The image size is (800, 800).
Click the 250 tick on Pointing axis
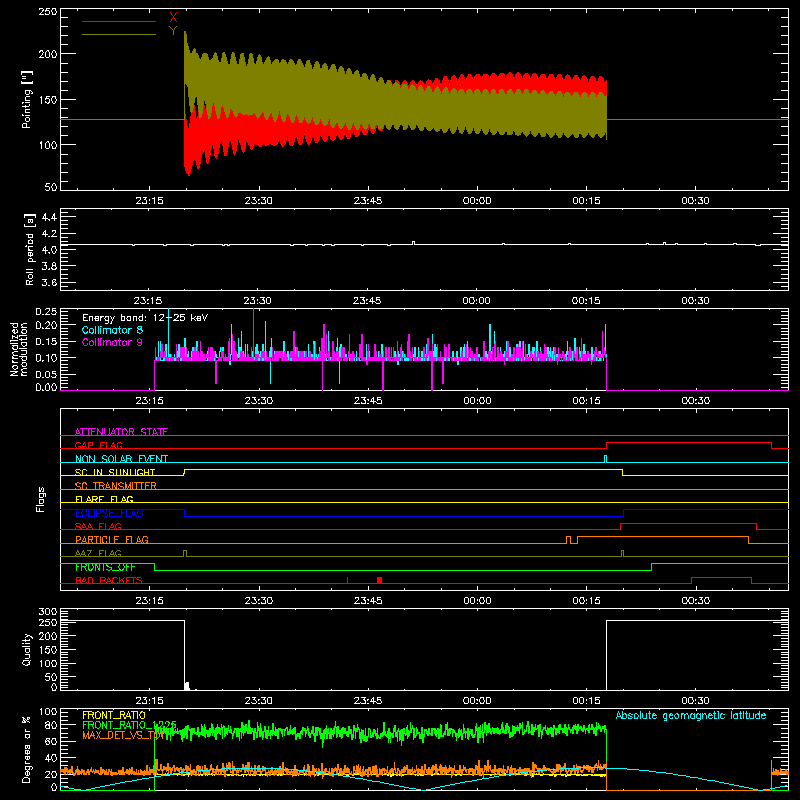[48, 12]
